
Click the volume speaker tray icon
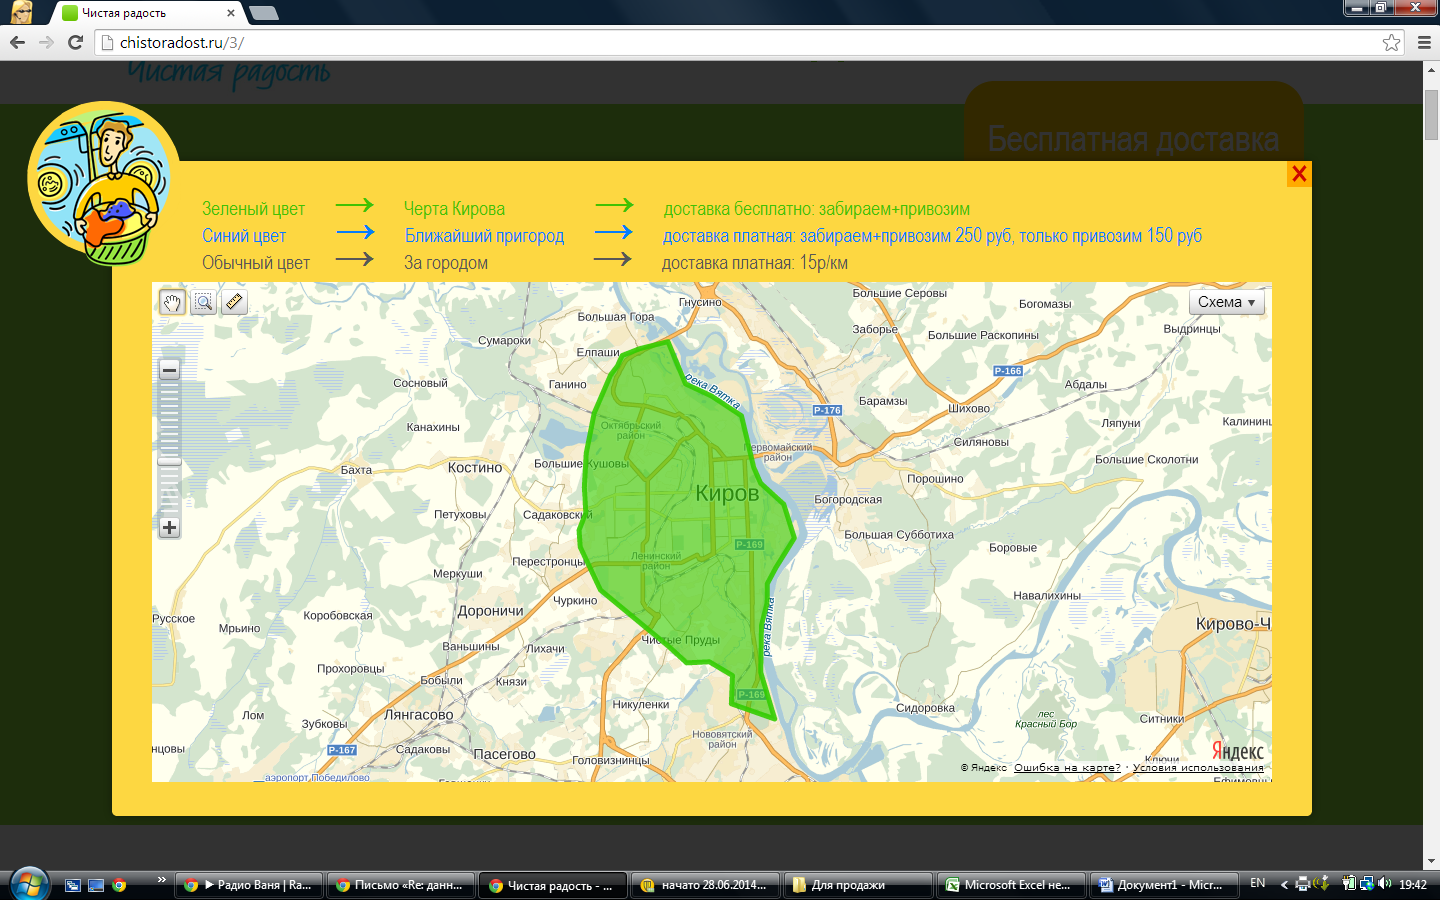point(1385,884)
